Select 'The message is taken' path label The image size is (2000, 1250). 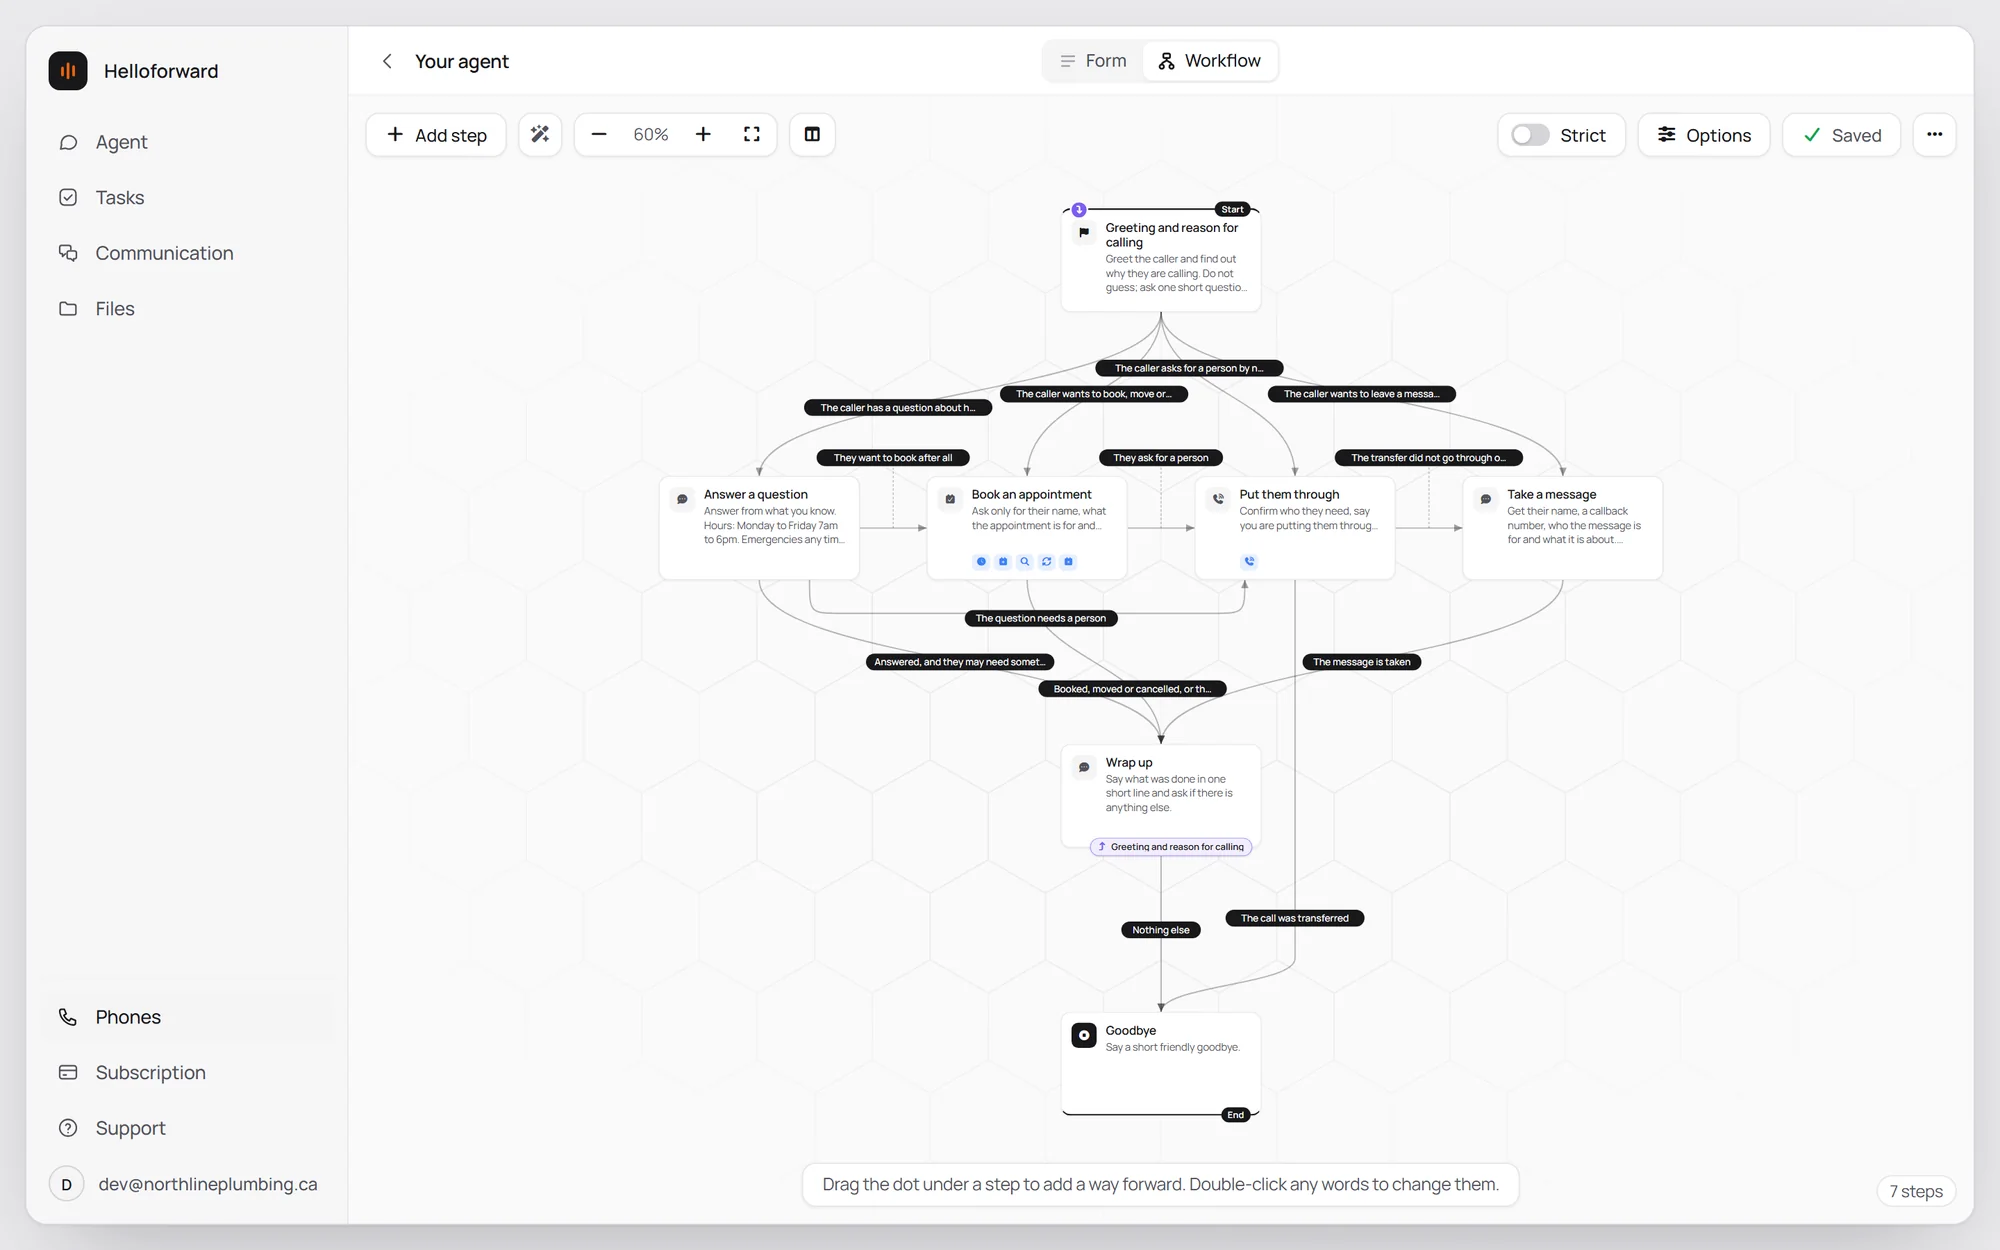tap(1362, 662)
